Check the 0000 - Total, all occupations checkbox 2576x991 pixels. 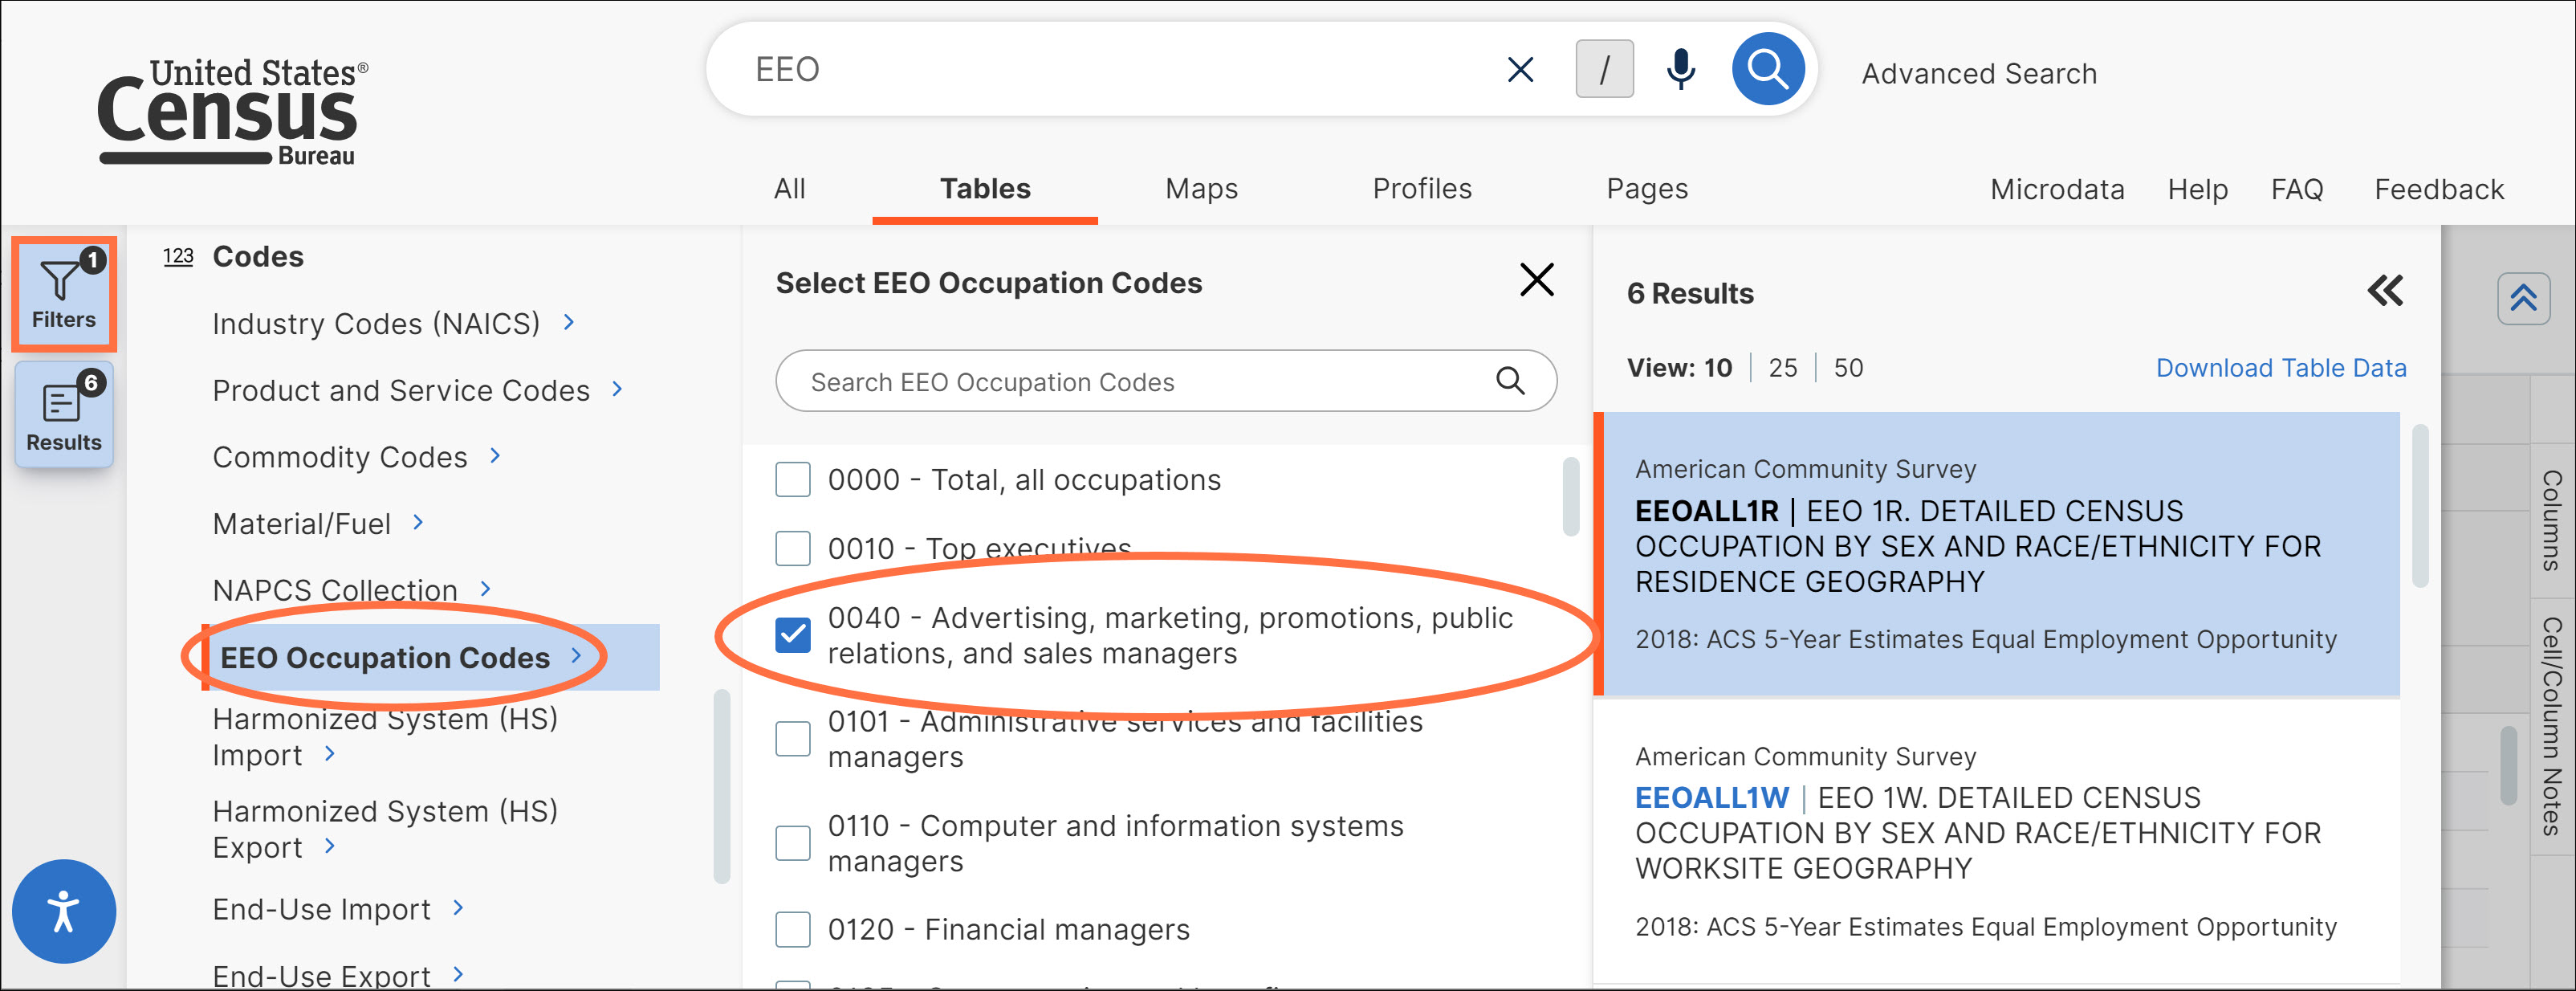click(792, 480)
